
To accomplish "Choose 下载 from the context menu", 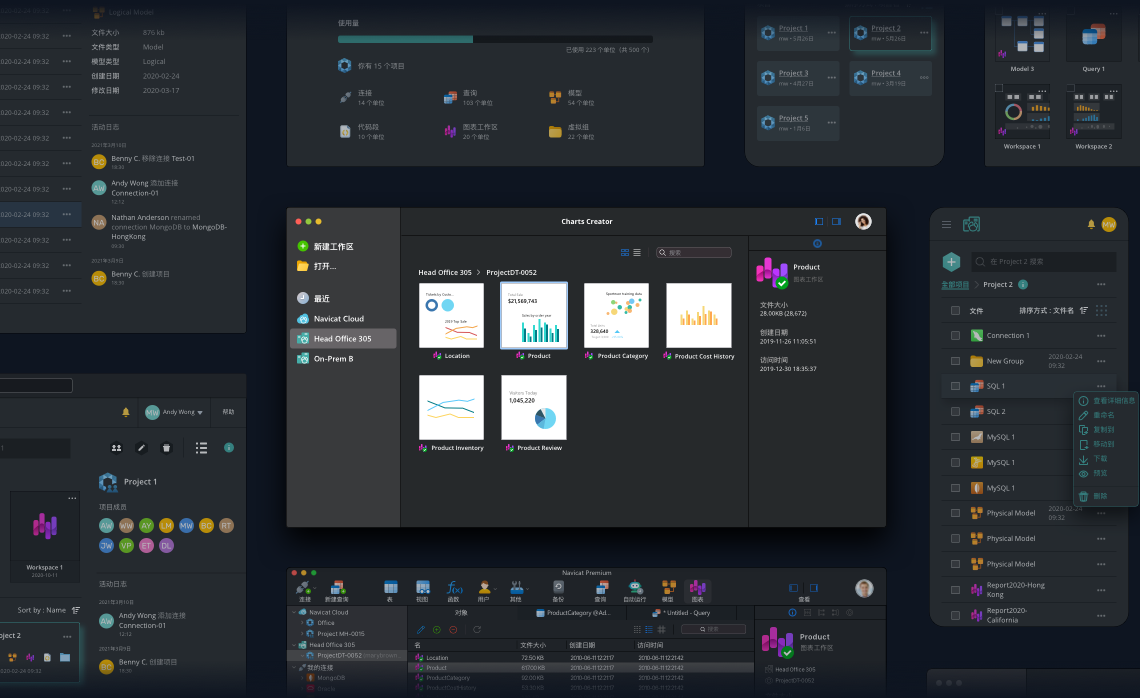I will 1093,459.
